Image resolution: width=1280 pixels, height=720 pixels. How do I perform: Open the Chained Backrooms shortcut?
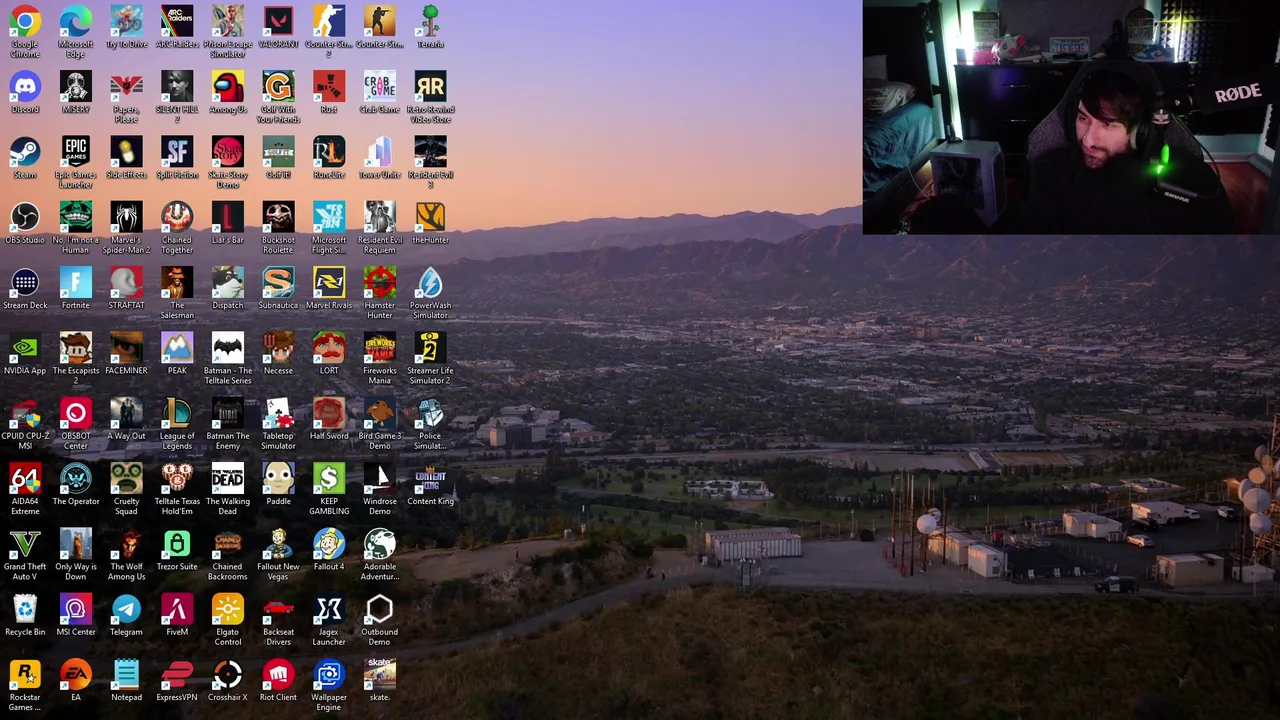tap(227, 544)
